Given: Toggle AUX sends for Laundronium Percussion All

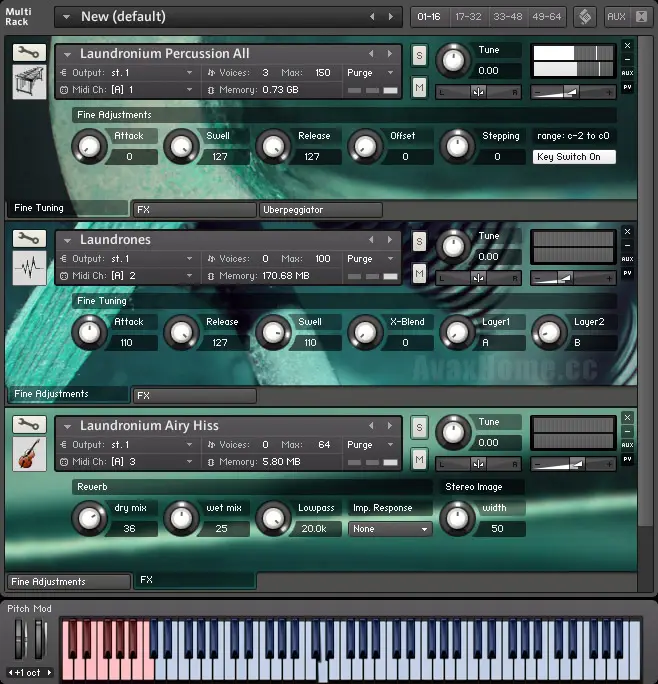Looking at the screenshot, I should tap(627, 73).
